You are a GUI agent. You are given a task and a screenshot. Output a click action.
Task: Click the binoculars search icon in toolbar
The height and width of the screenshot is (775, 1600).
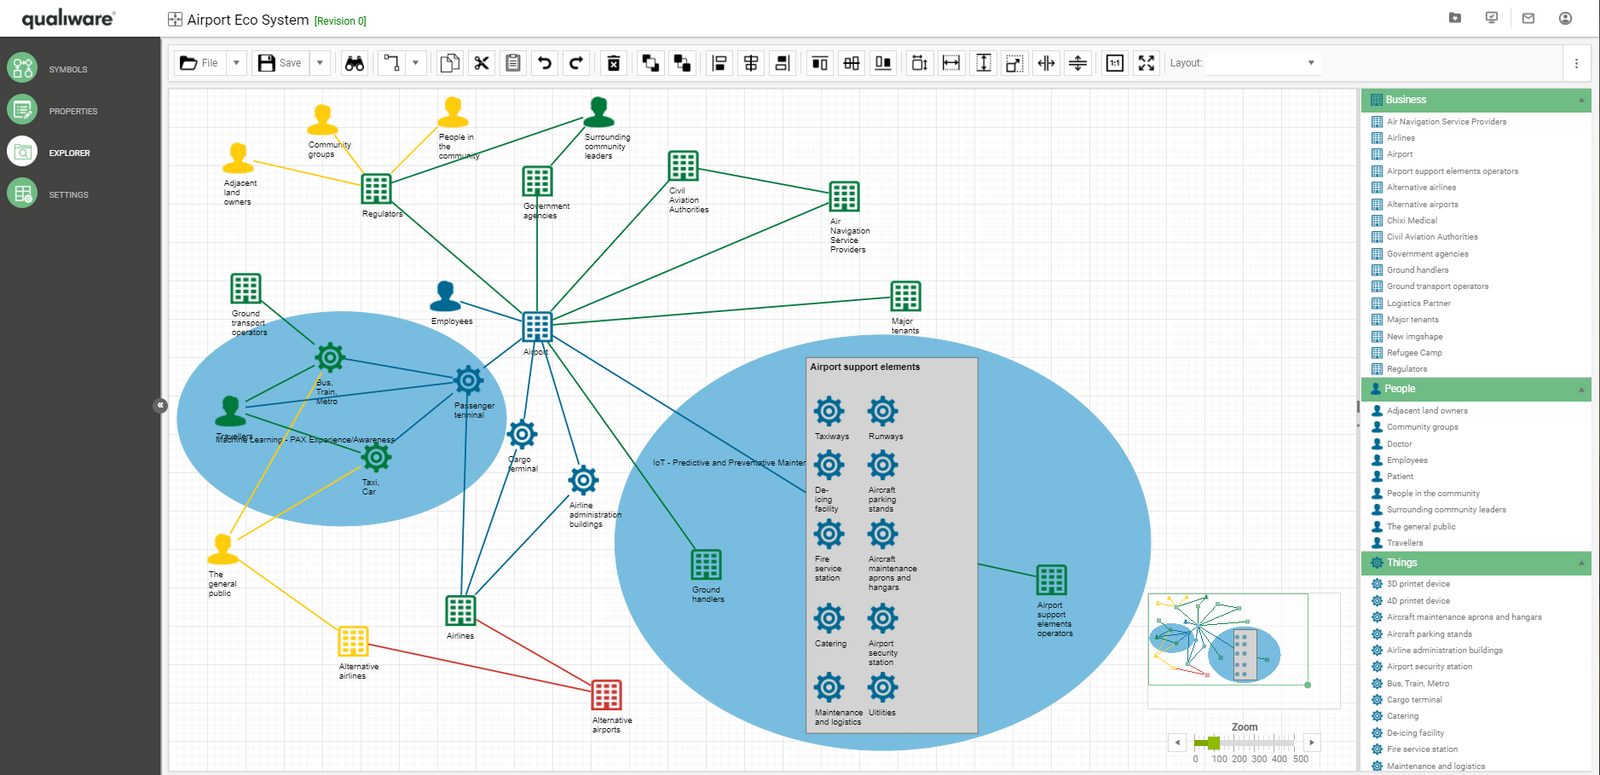pos(354,63)
